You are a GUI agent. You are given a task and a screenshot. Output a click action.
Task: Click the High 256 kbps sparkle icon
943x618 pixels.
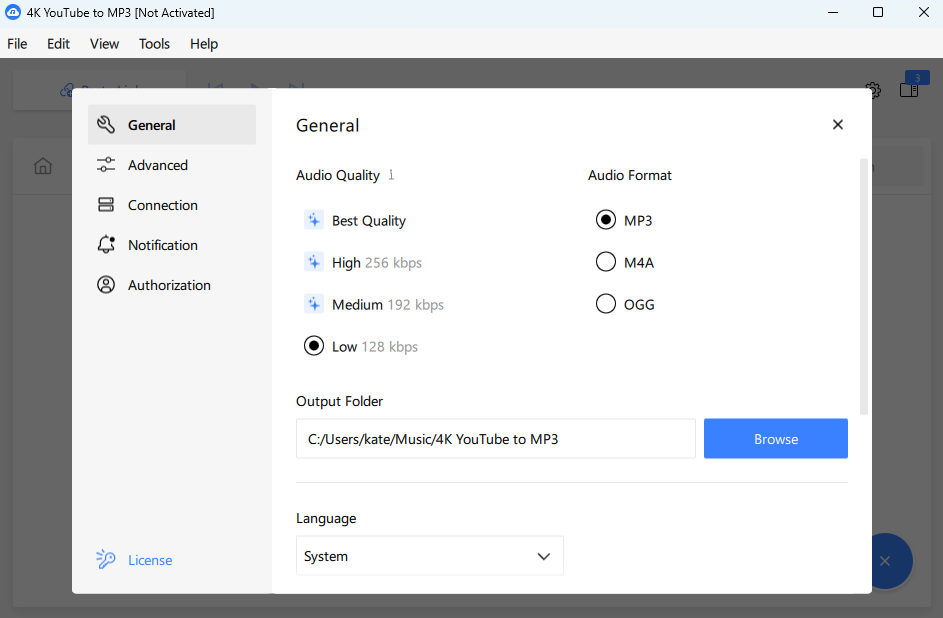(314, 262)
